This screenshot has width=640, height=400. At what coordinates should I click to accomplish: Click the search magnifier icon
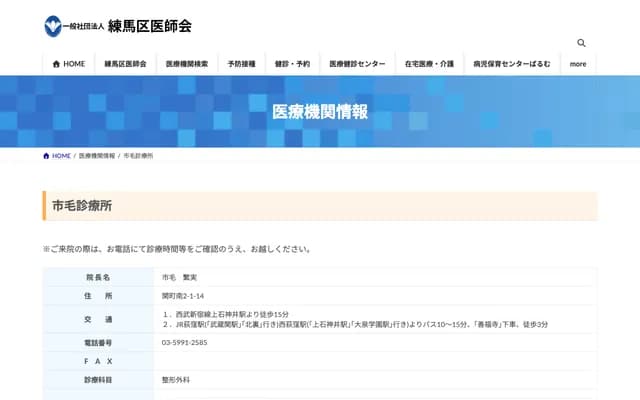point(581,43)
